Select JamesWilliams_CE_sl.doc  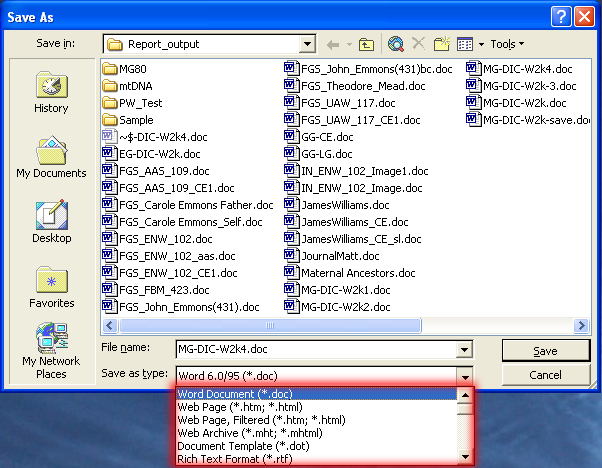(x=353, y=239)
